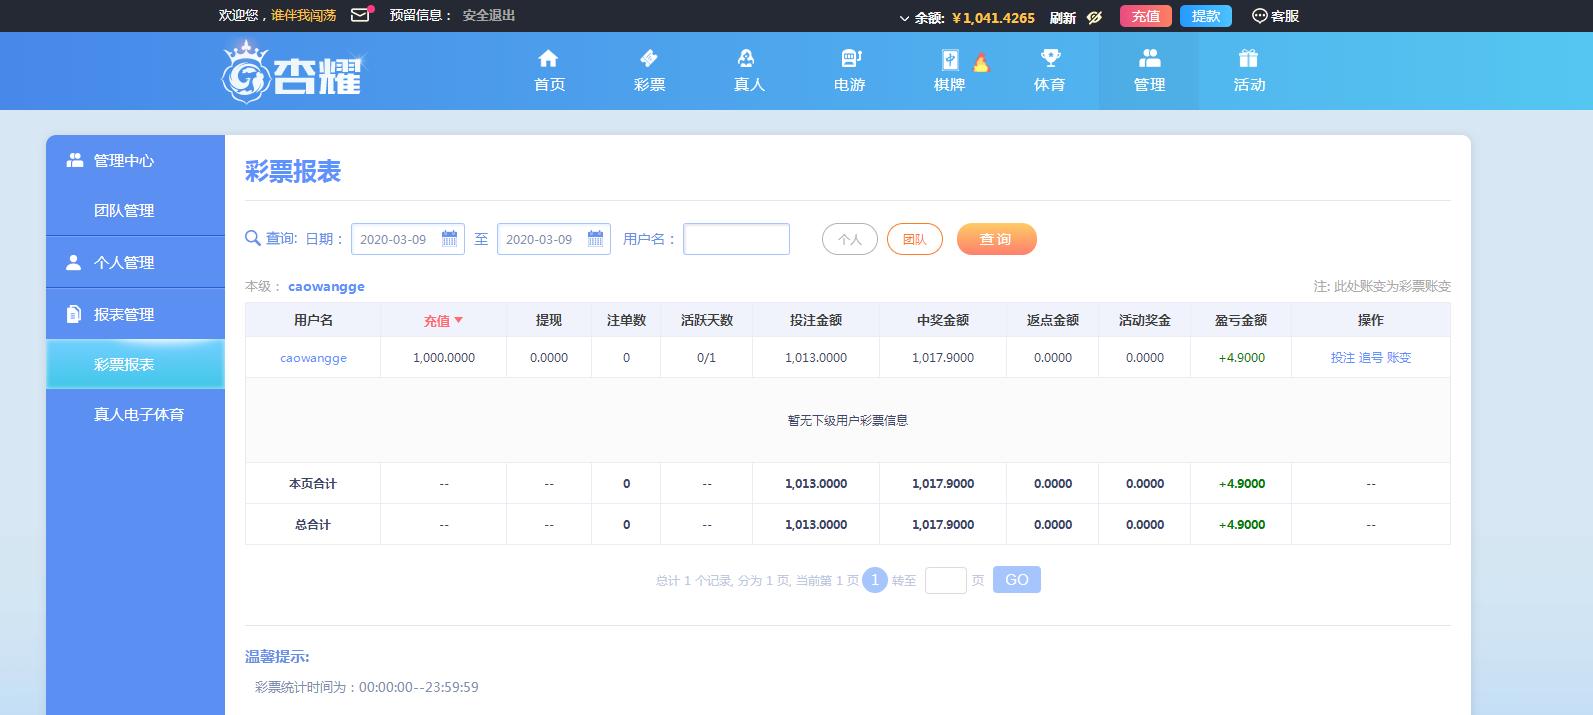Open the 彩票 lottery ticket icon

(648, 58)
